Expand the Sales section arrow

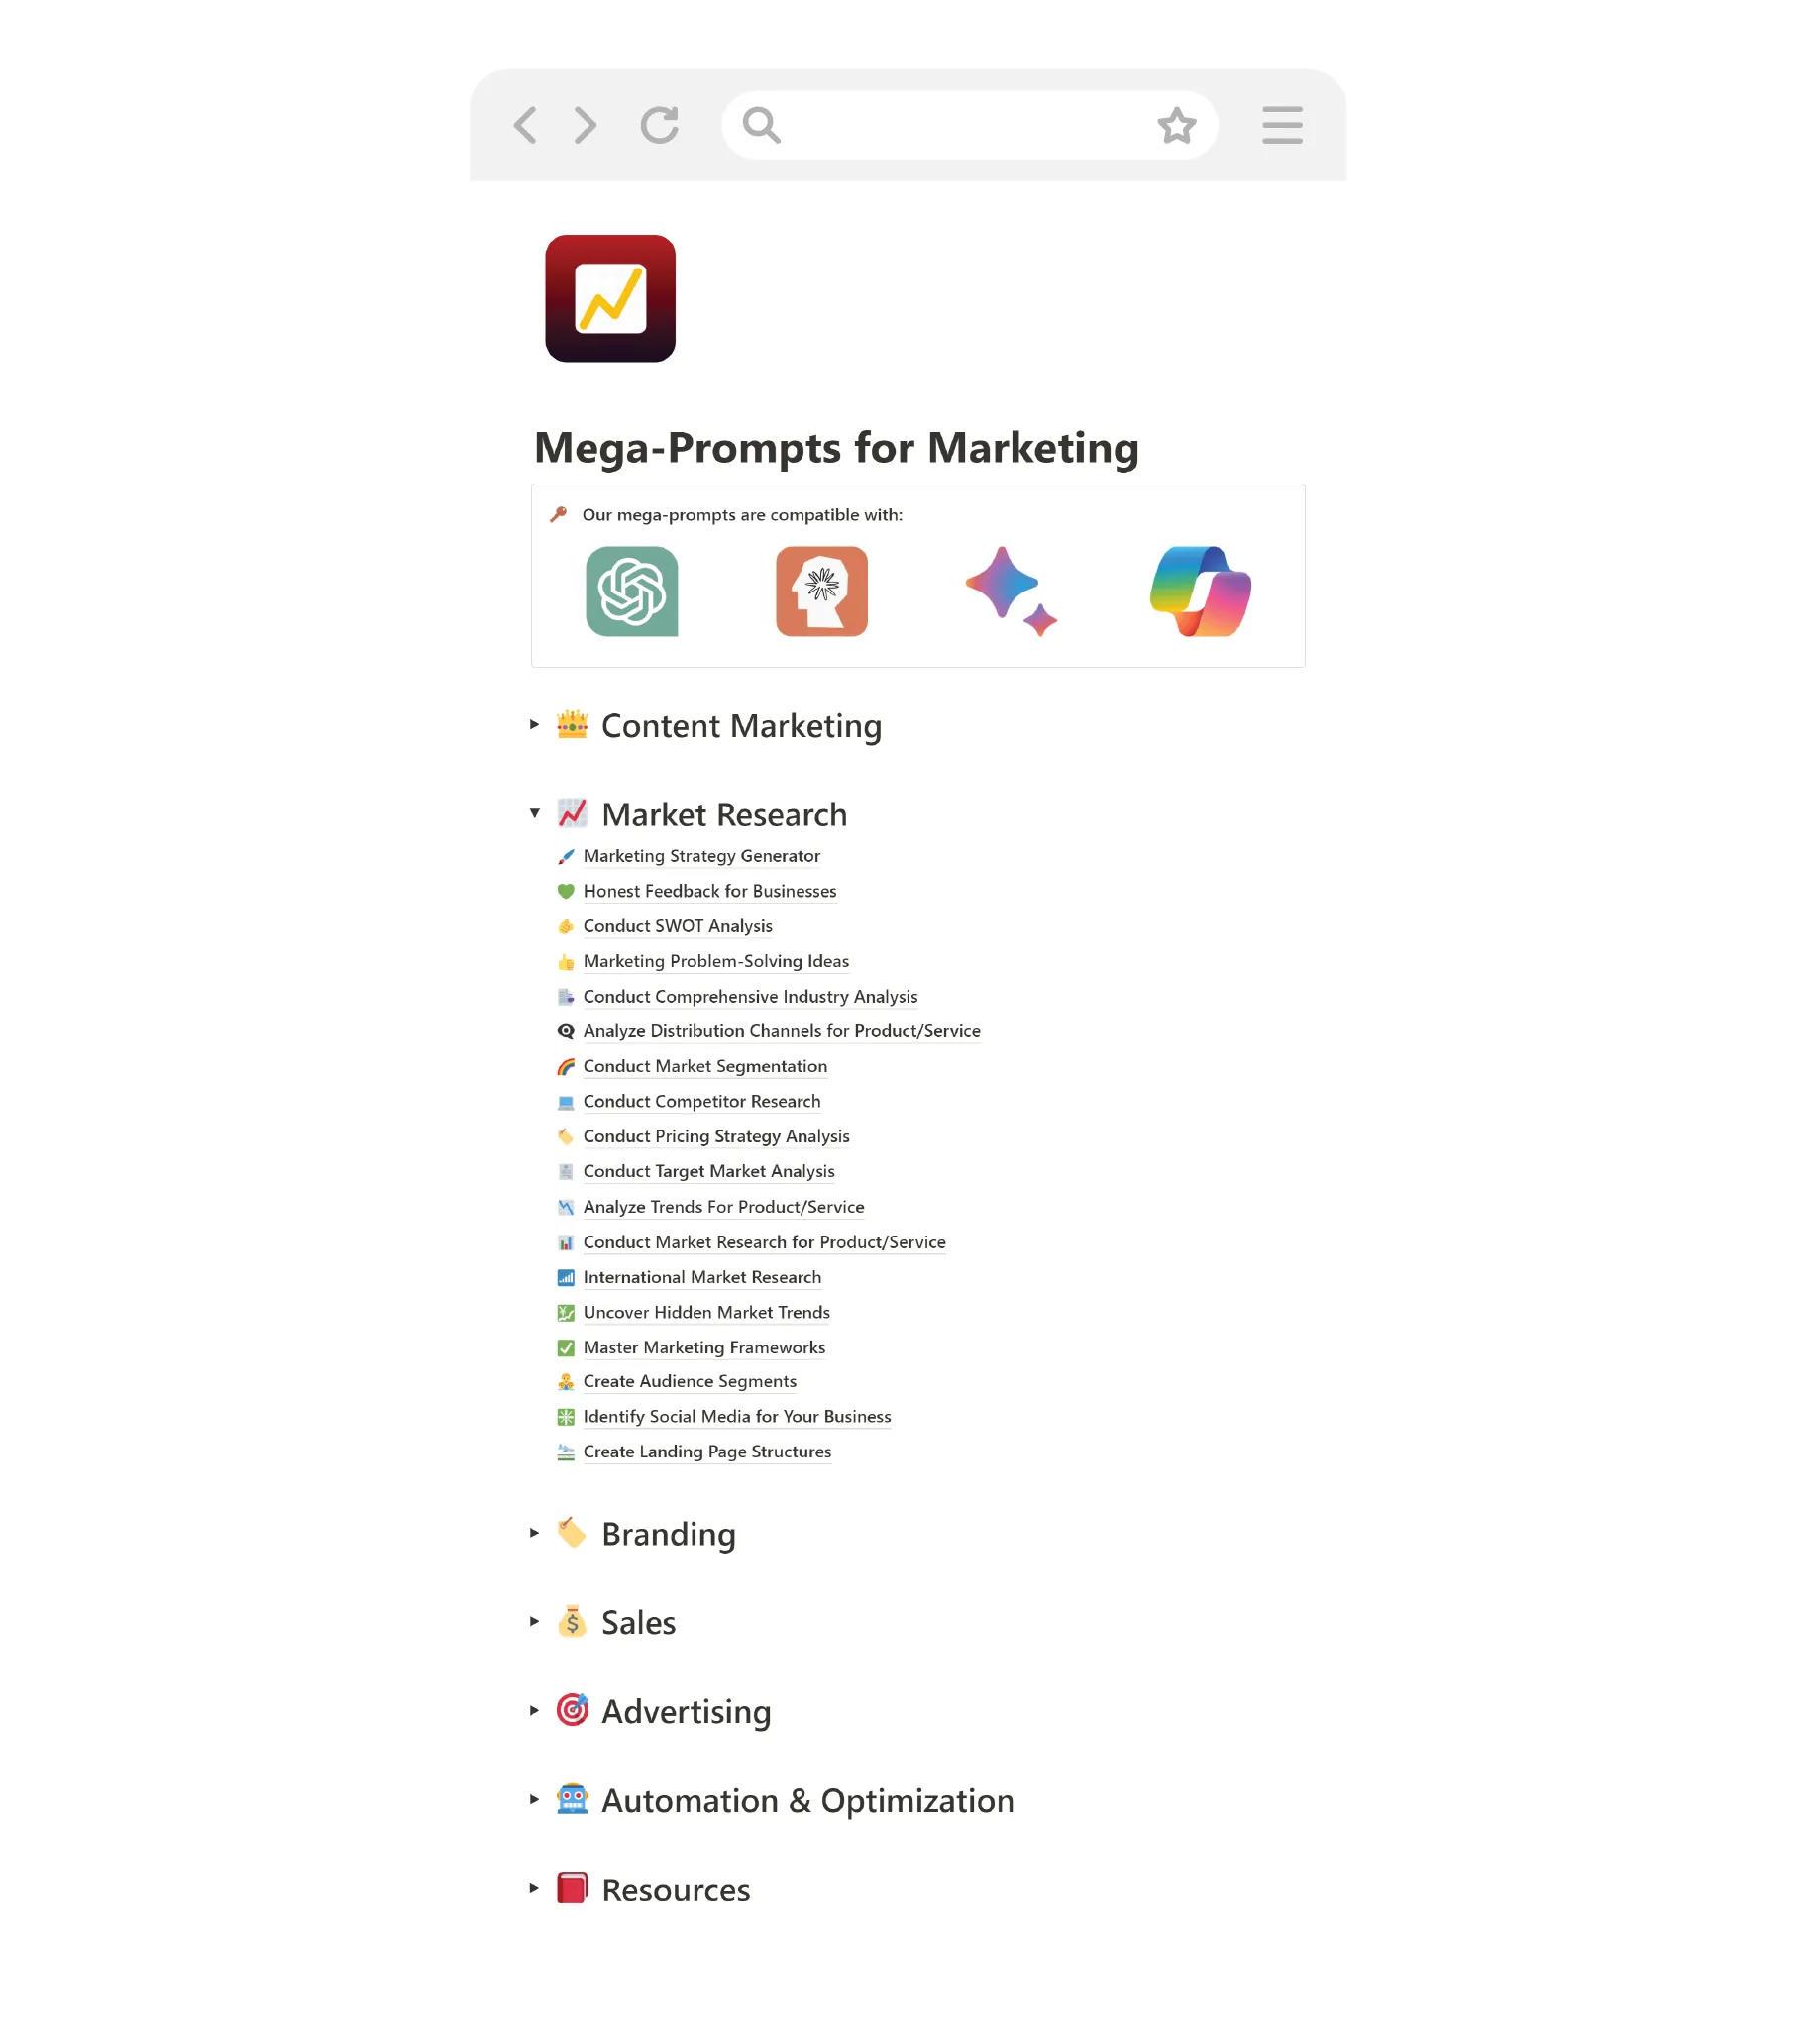click(534, 1621)
